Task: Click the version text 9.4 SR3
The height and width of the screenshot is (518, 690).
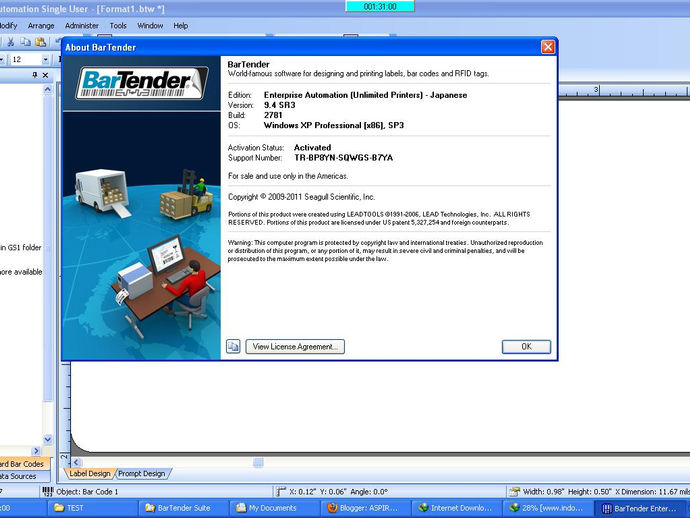Action: pos(279,105)
